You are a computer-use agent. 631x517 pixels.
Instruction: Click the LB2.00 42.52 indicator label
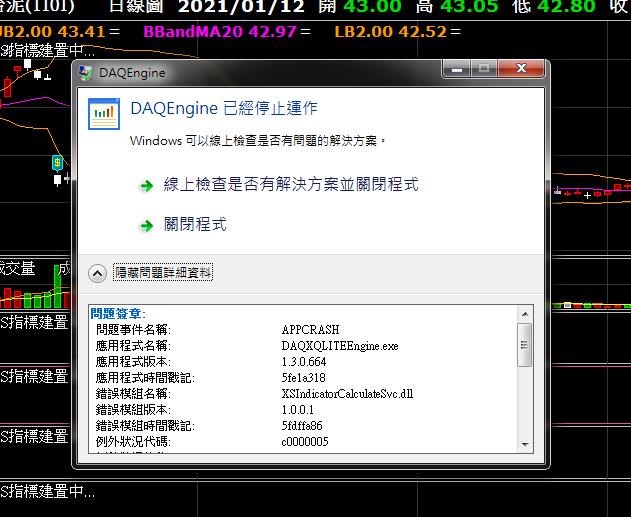390,31
